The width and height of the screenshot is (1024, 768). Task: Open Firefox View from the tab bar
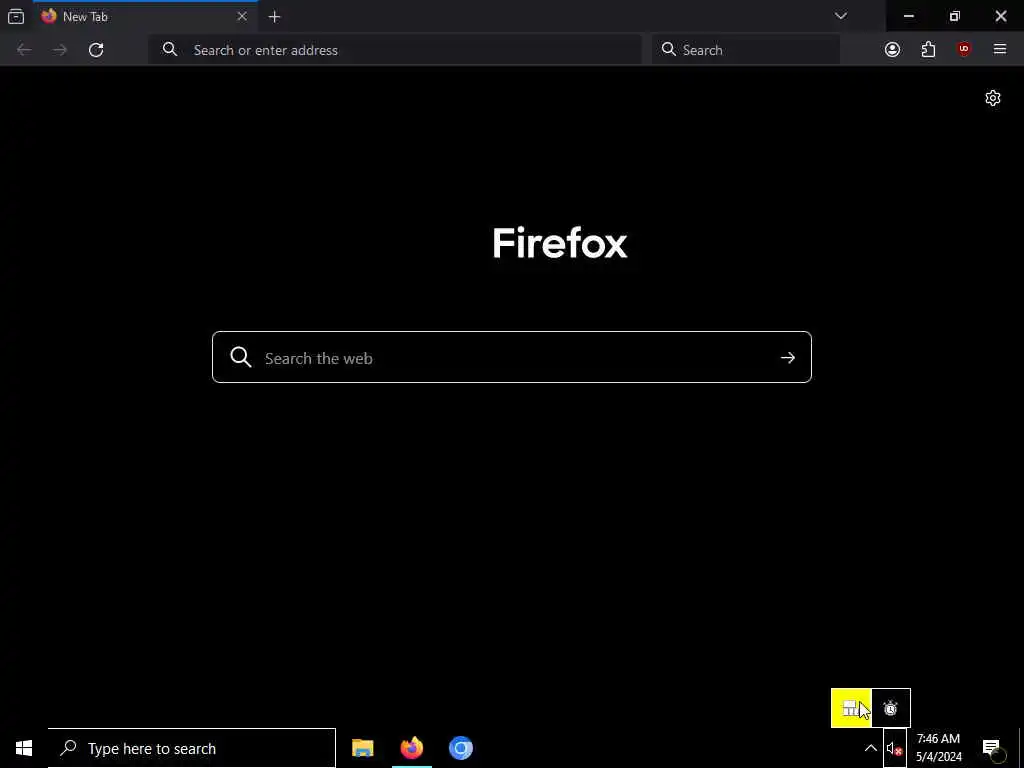click(16, 16)
